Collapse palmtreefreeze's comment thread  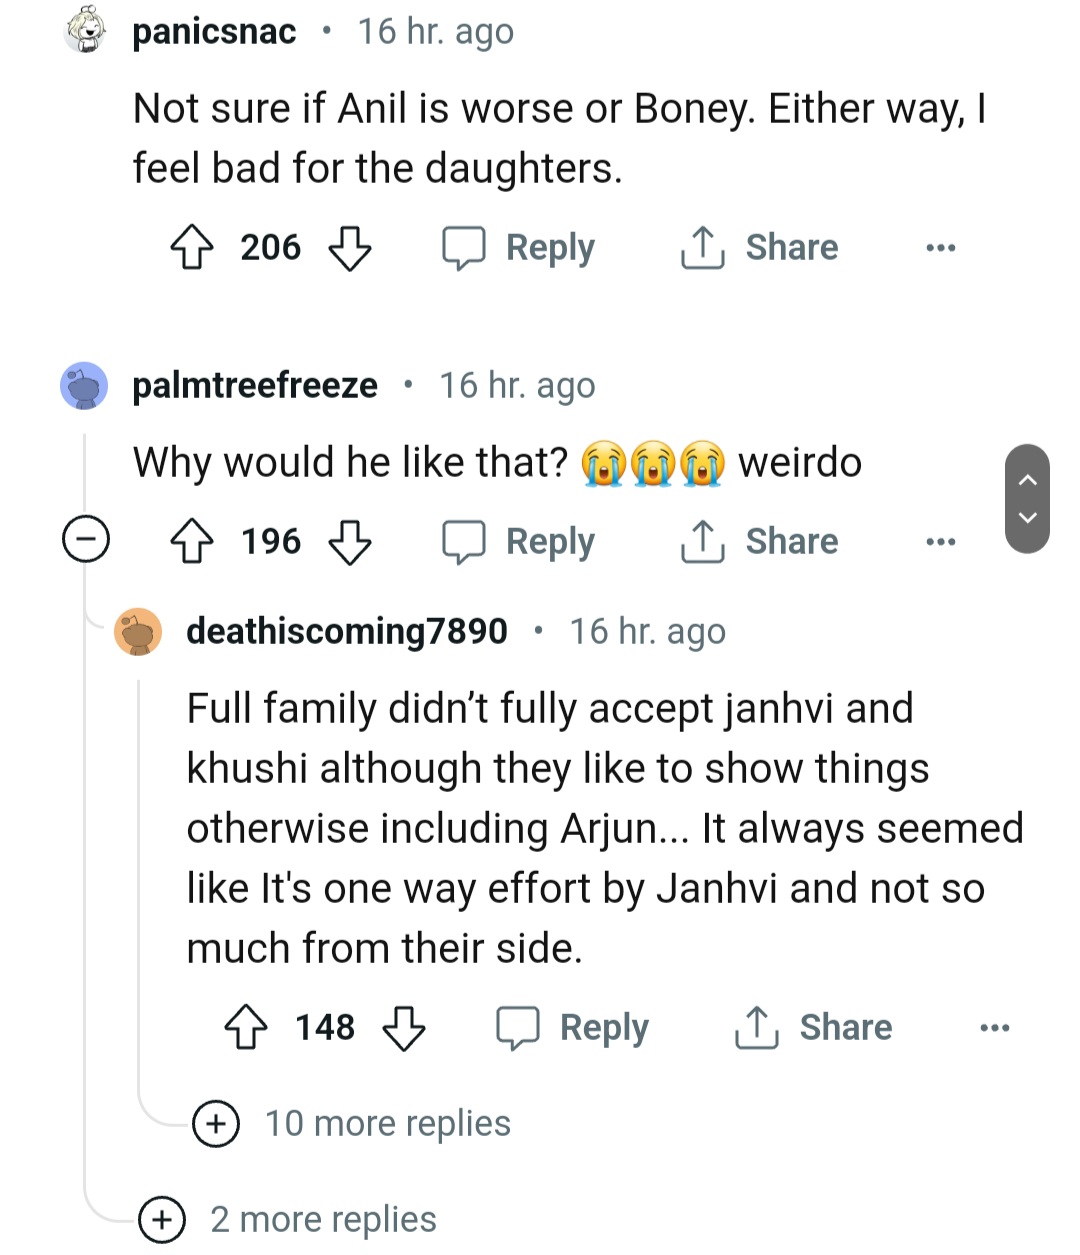pyautogui.click(x=86, y=541)
